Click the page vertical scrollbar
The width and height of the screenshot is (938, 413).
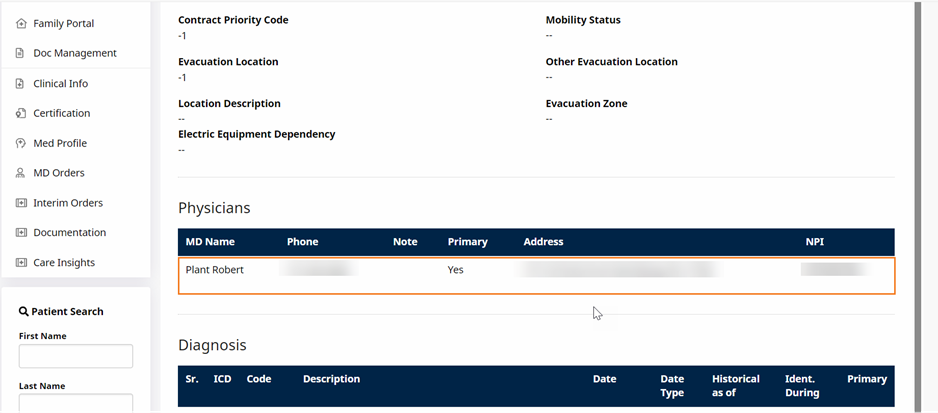918,206
